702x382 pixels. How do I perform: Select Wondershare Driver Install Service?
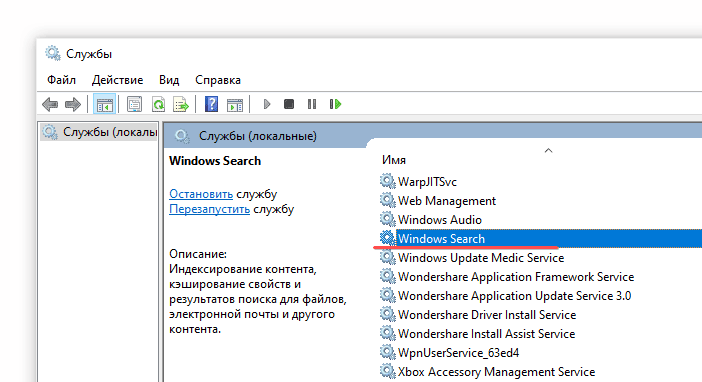point(487,315)
